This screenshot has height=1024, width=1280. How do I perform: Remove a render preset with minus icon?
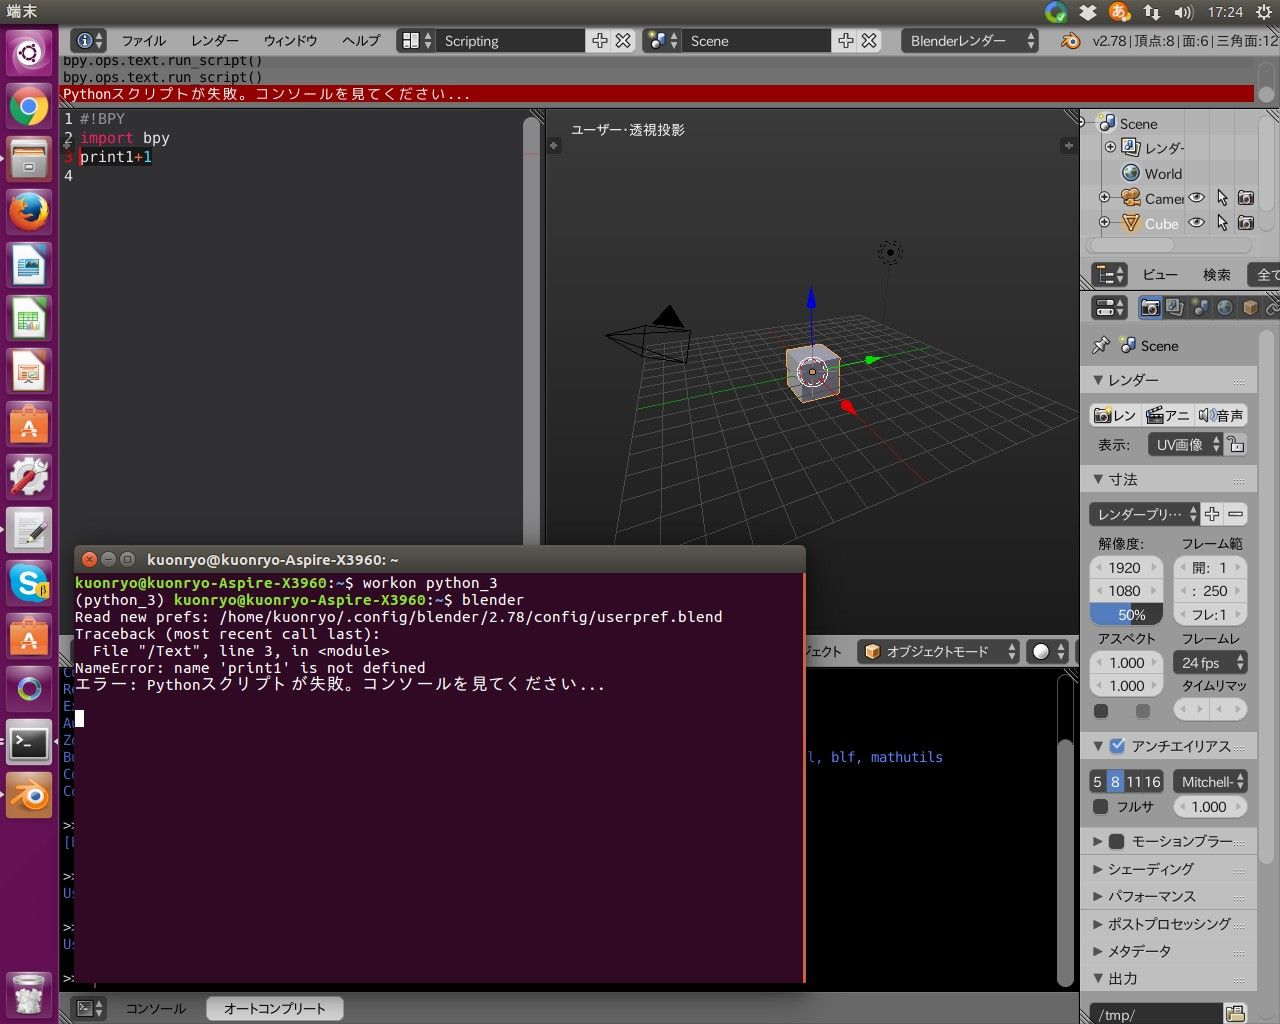point(1236,514)
